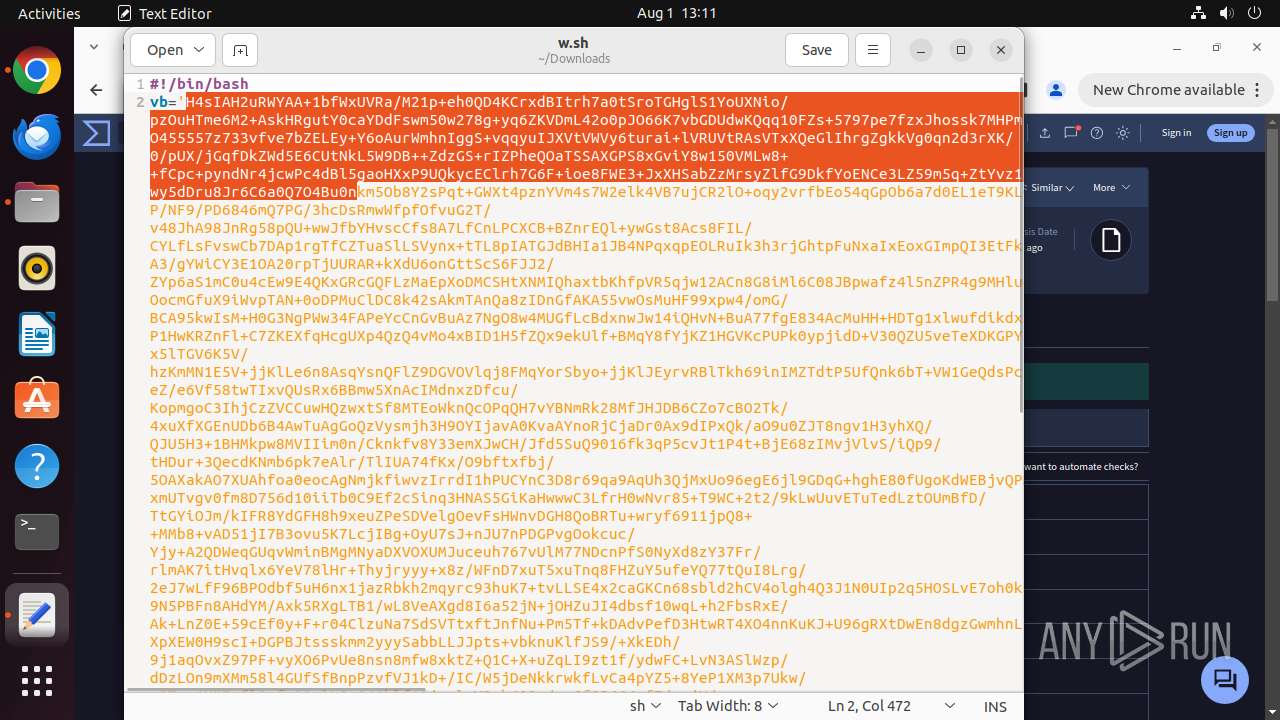This screenshot has width=1280, height=720.
Task: Select the sh syntax highlighting dropdown
Action: 644,706
